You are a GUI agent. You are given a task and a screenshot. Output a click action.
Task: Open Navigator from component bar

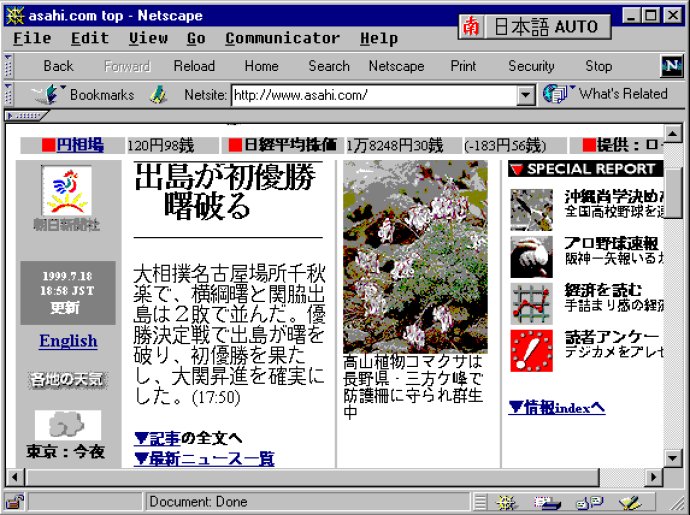[506, 502]
